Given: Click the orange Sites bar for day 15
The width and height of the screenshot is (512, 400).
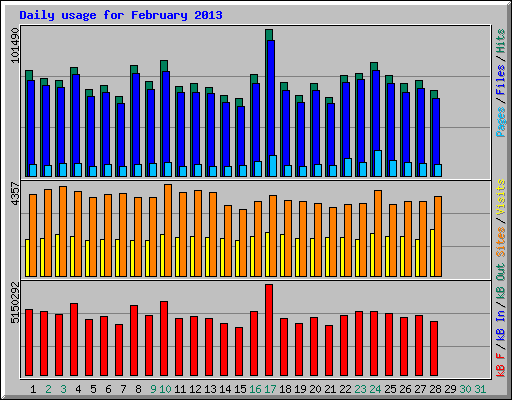Looking at the screenshot, I should point(243,243).
